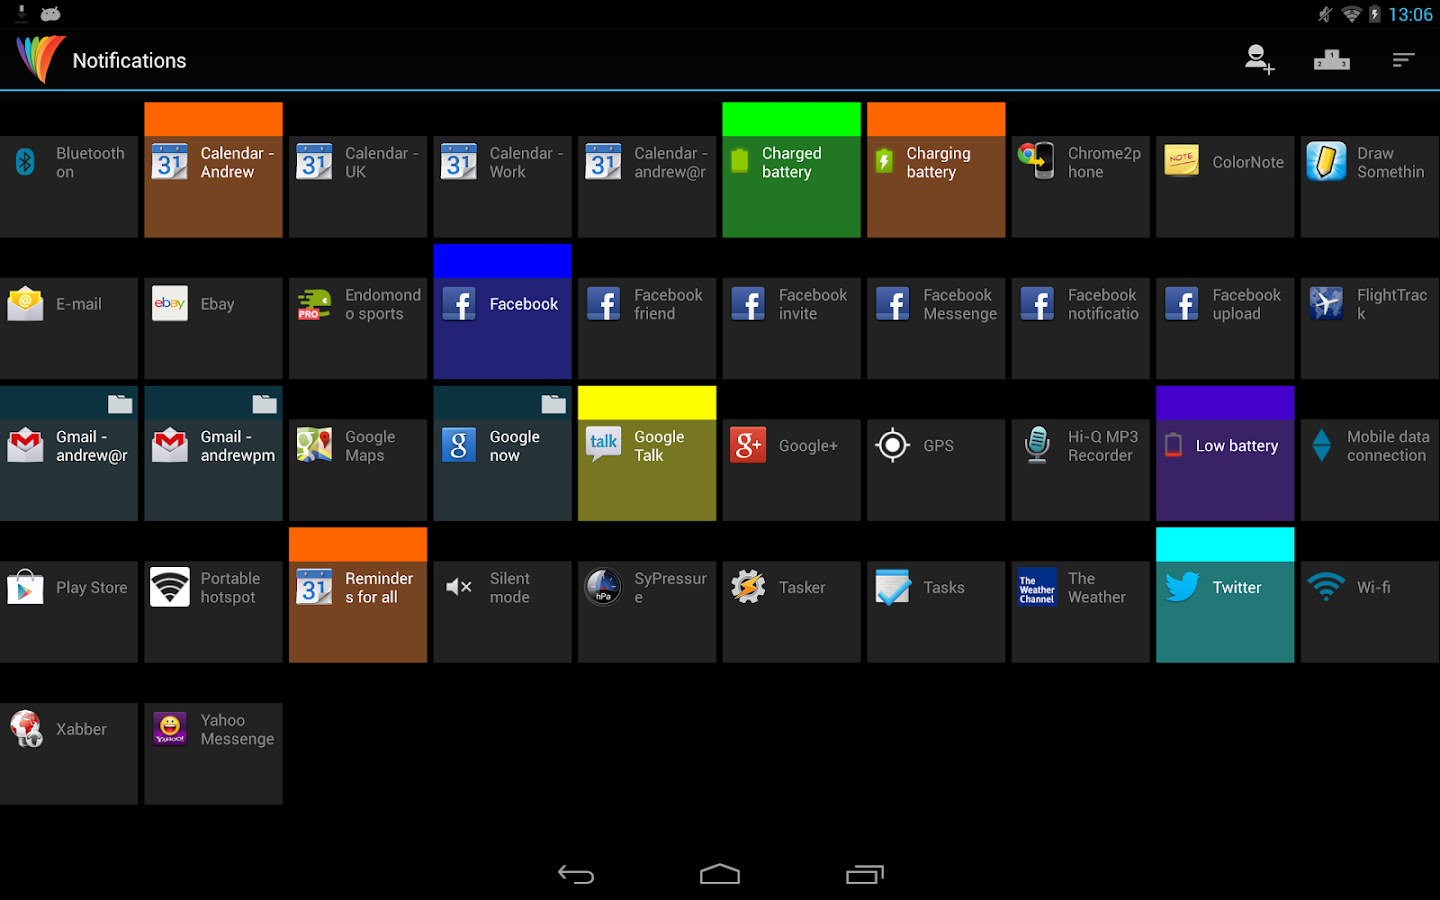Image resolution: width=1440 pixels, height=900 pixels.
Task: Open the sort options icon
Action: [1403, 60]
